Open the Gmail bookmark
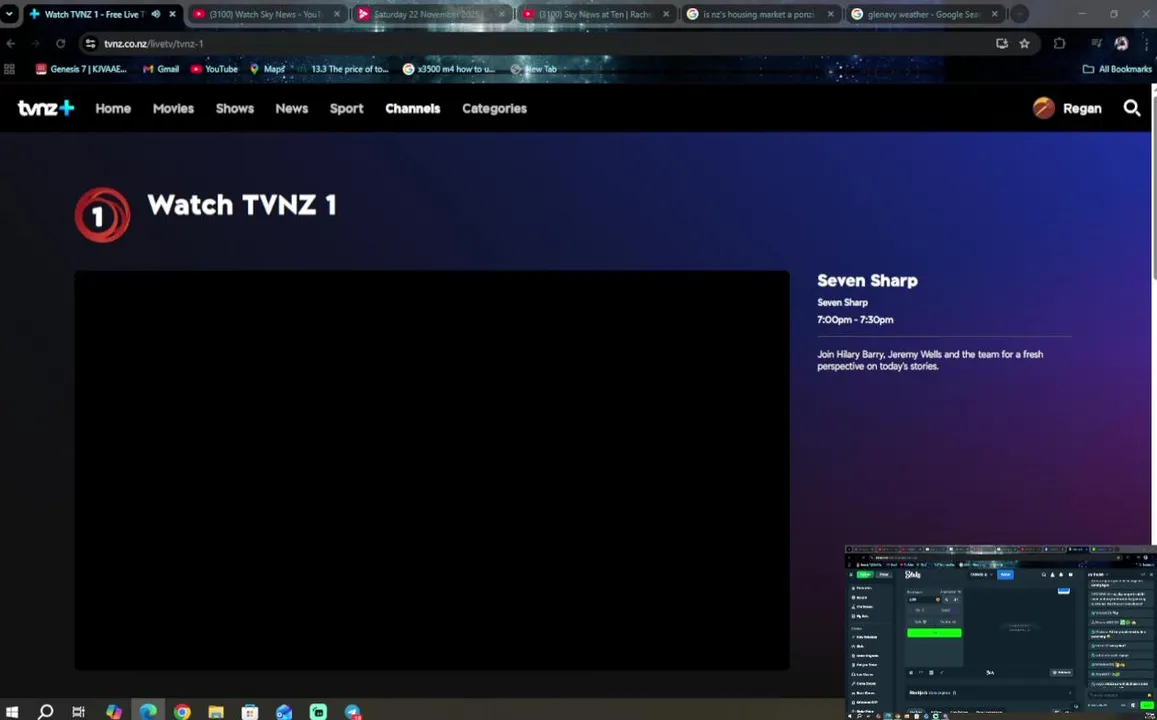Image resolution: width=1157 pixels, height=720 pixels. pos(161,69)
